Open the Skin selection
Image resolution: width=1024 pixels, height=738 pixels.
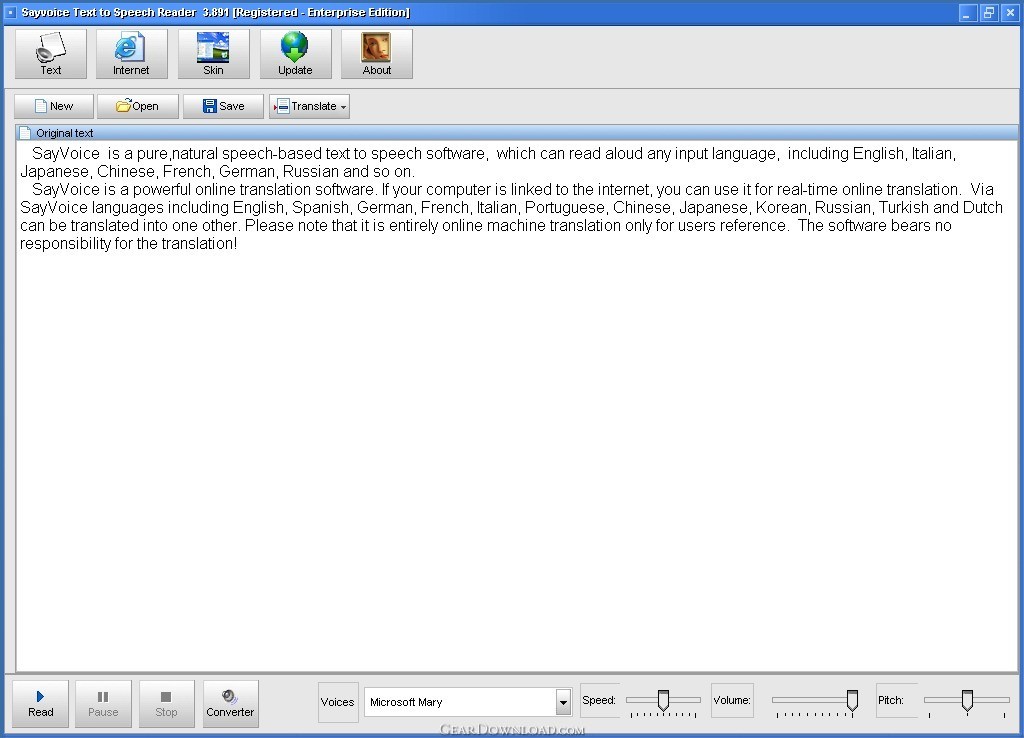pyautogui.click(x=214, y=54)
